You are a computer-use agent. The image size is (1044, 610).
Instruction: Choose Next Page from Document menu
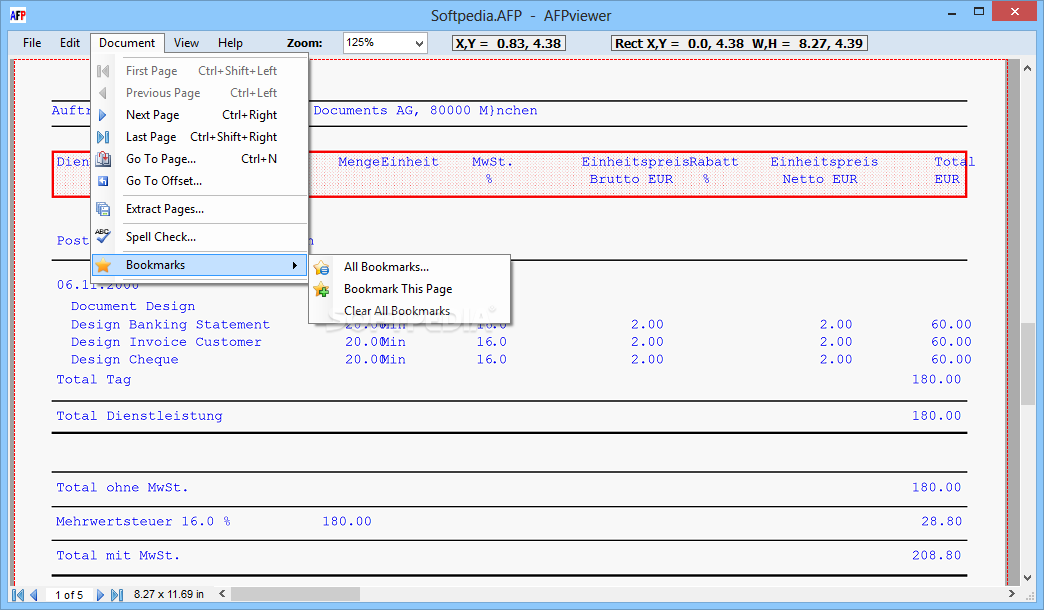coord(200,115)
